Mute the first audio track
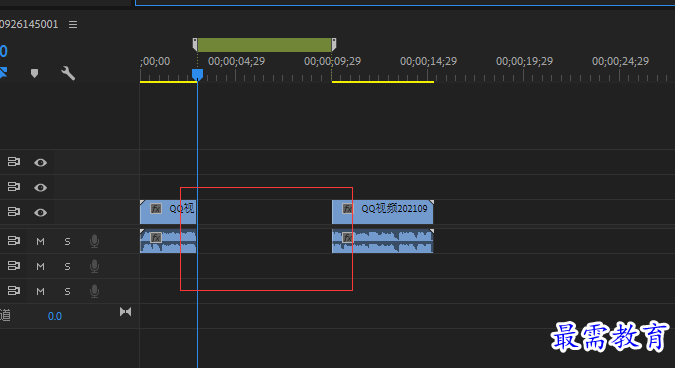675x368 pixels. 40,241
